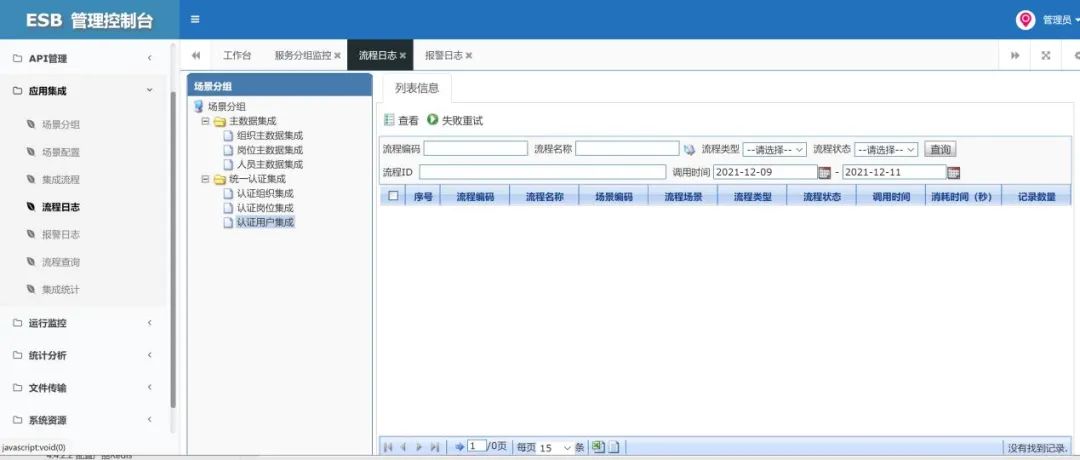Click the Excel export icon
1080x460 pixels.
click(598, 447)
